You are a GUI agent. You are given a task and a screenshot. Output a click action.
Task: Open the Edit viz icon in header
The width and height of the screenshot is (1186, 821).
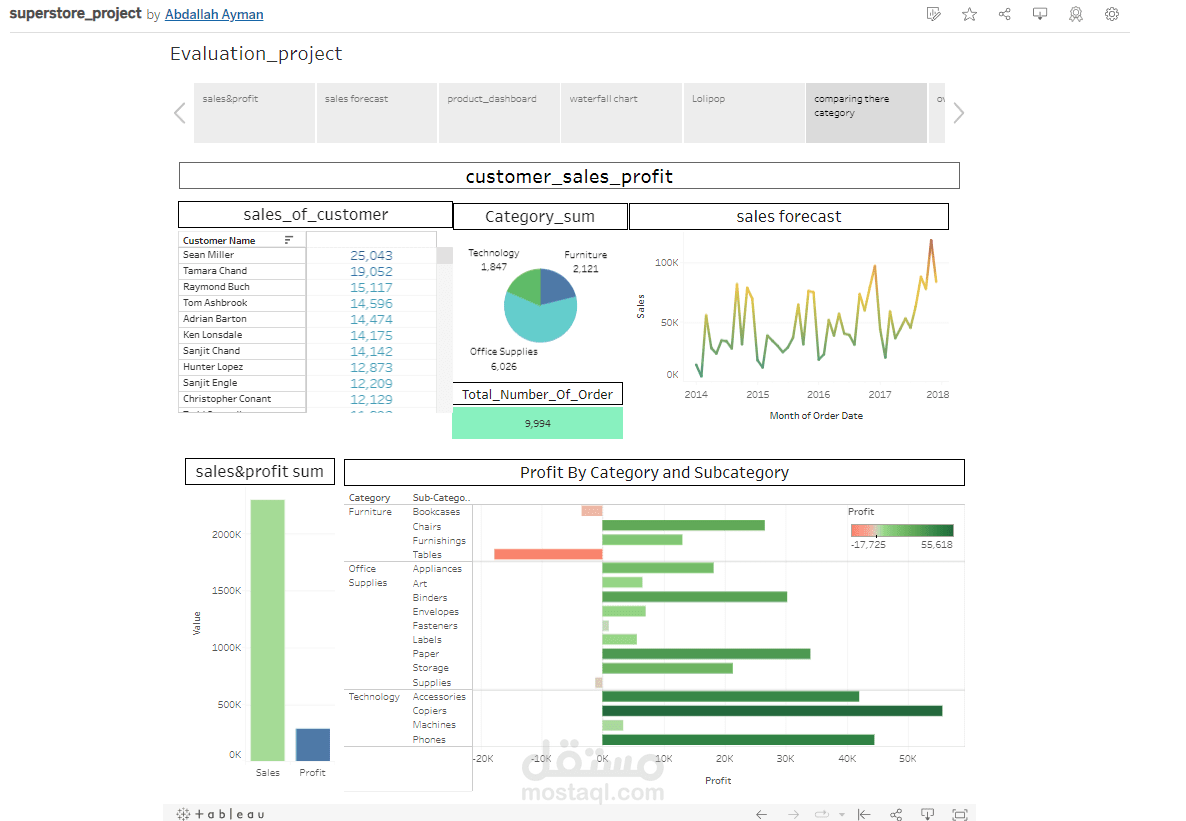pyautogui.click(x=933, y=14)
